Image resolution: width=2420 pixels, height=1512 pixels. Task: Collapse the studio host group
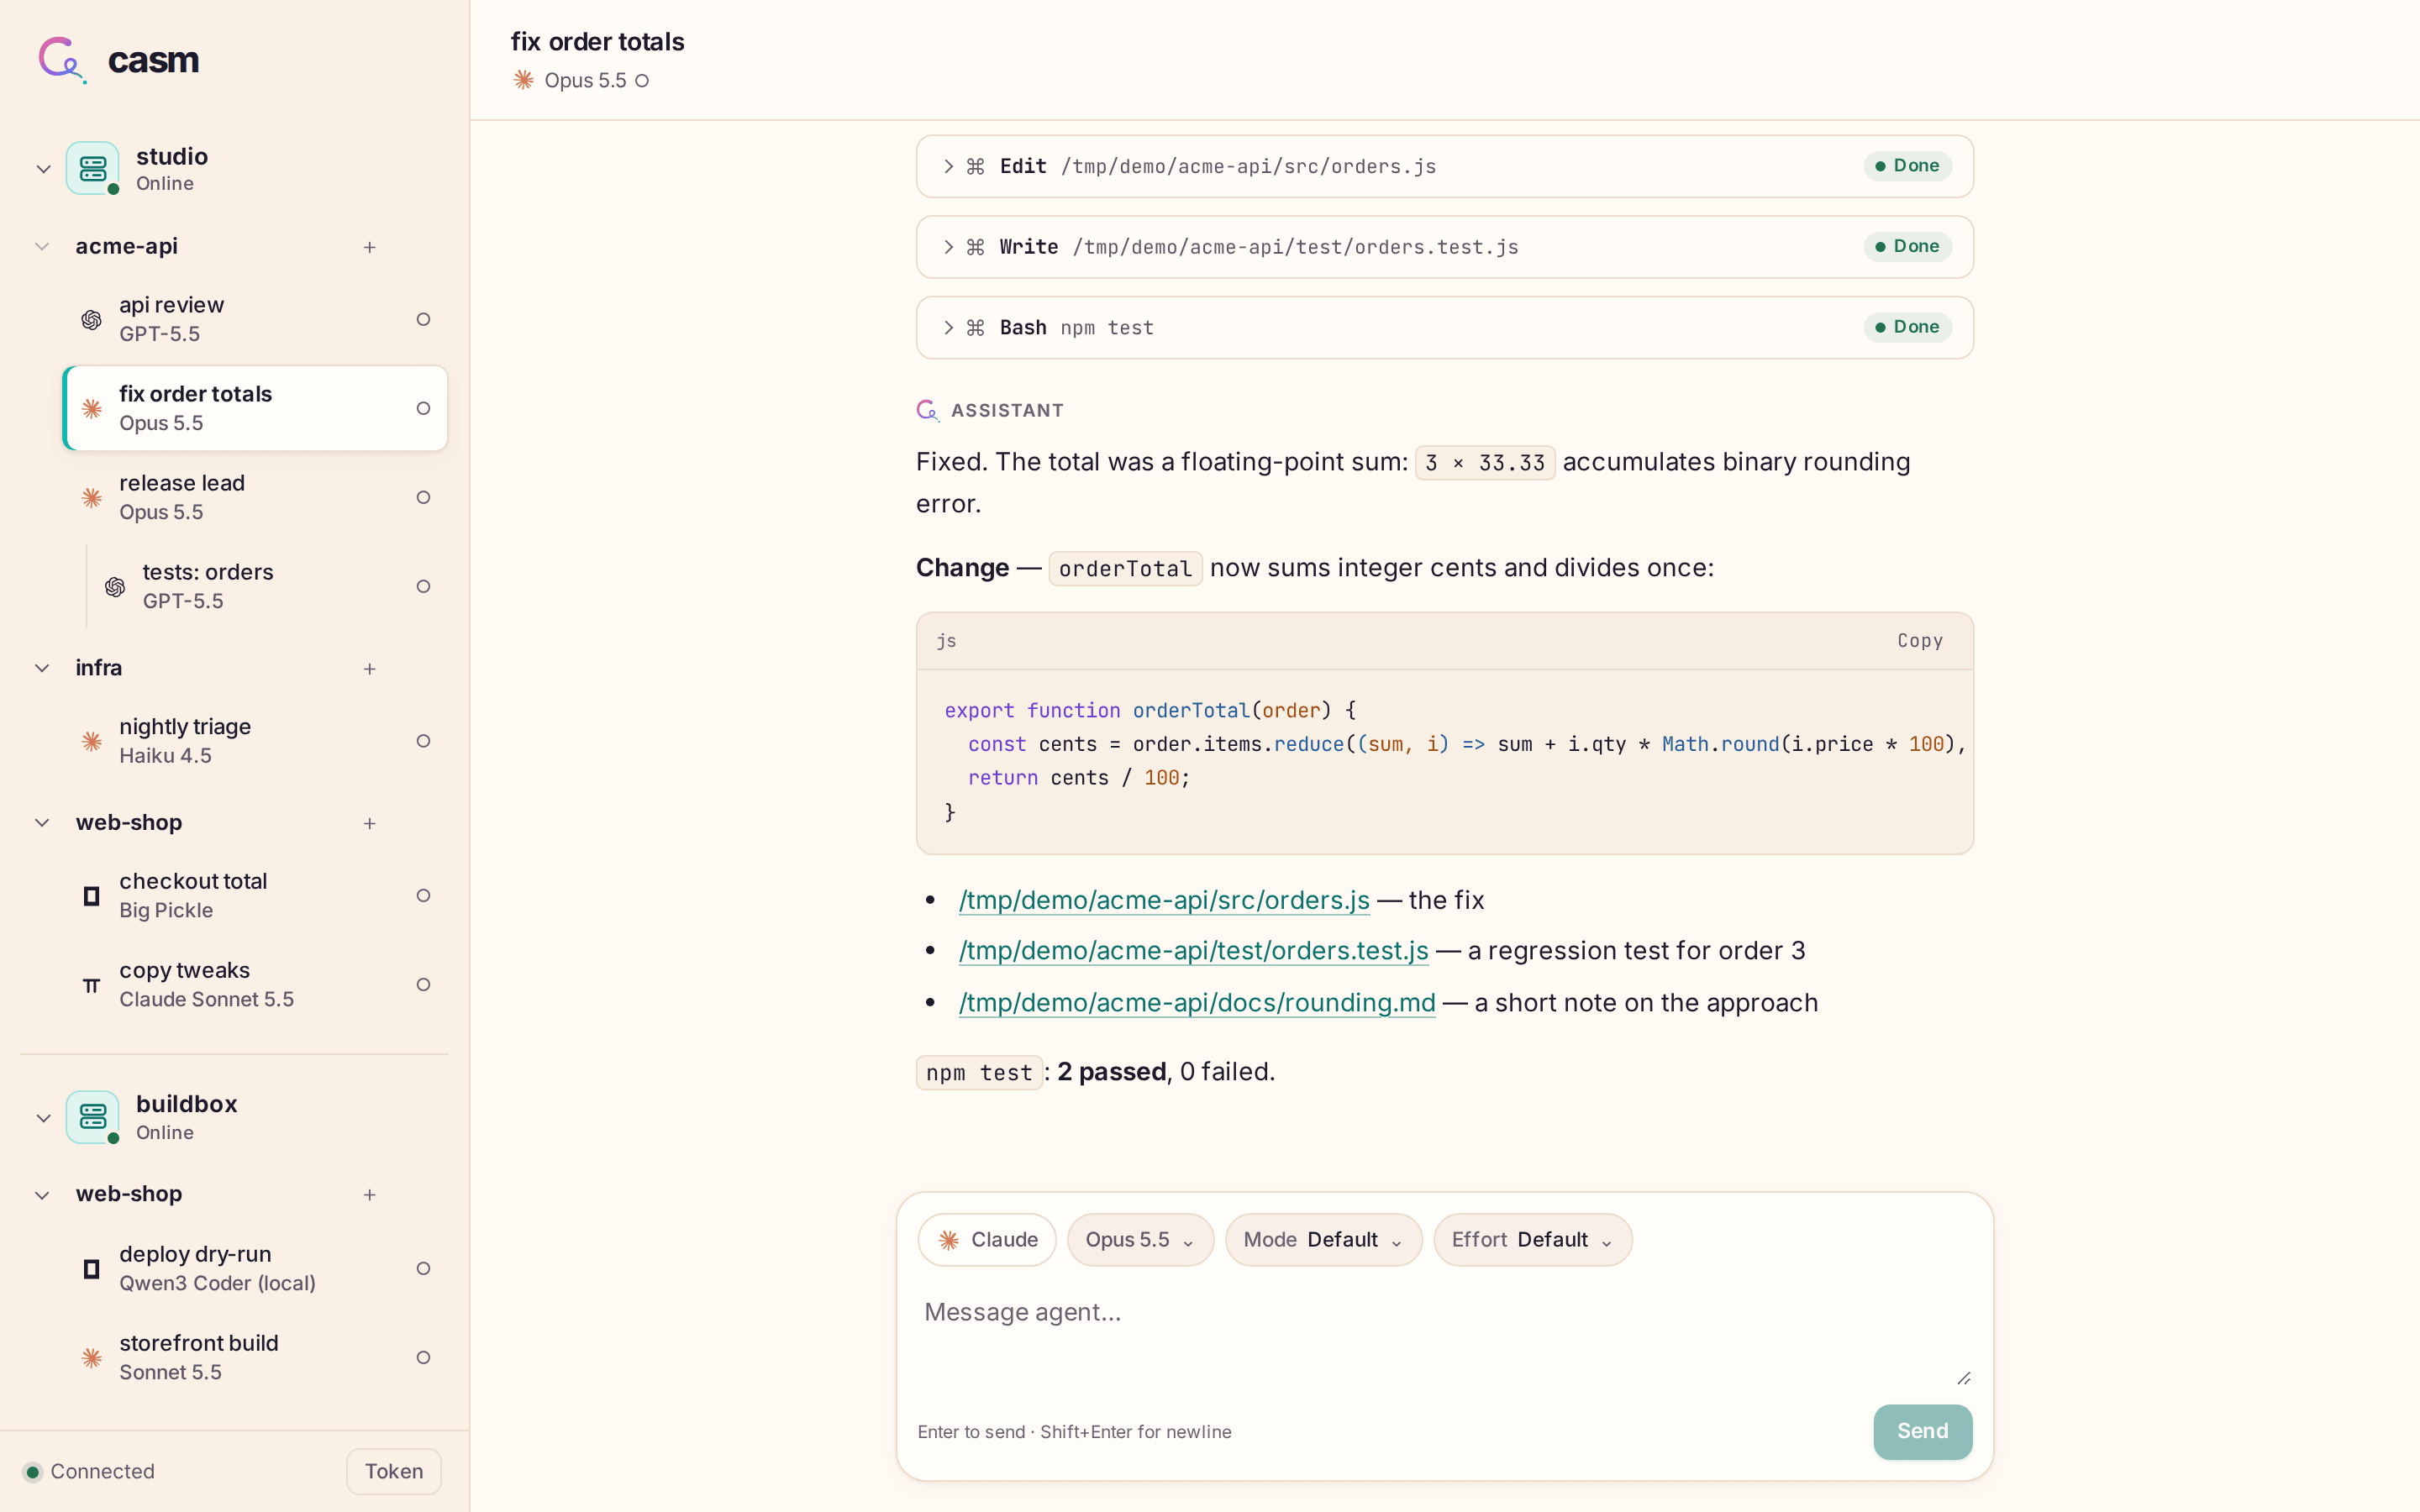(43, 169)
